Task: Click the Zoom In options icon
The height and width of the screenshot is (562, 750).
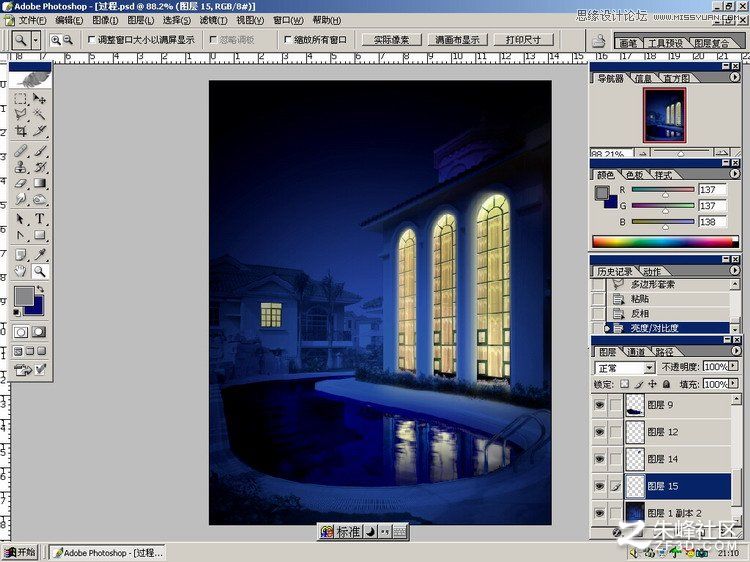Action: pyautogui.click(x=56, y=40)
